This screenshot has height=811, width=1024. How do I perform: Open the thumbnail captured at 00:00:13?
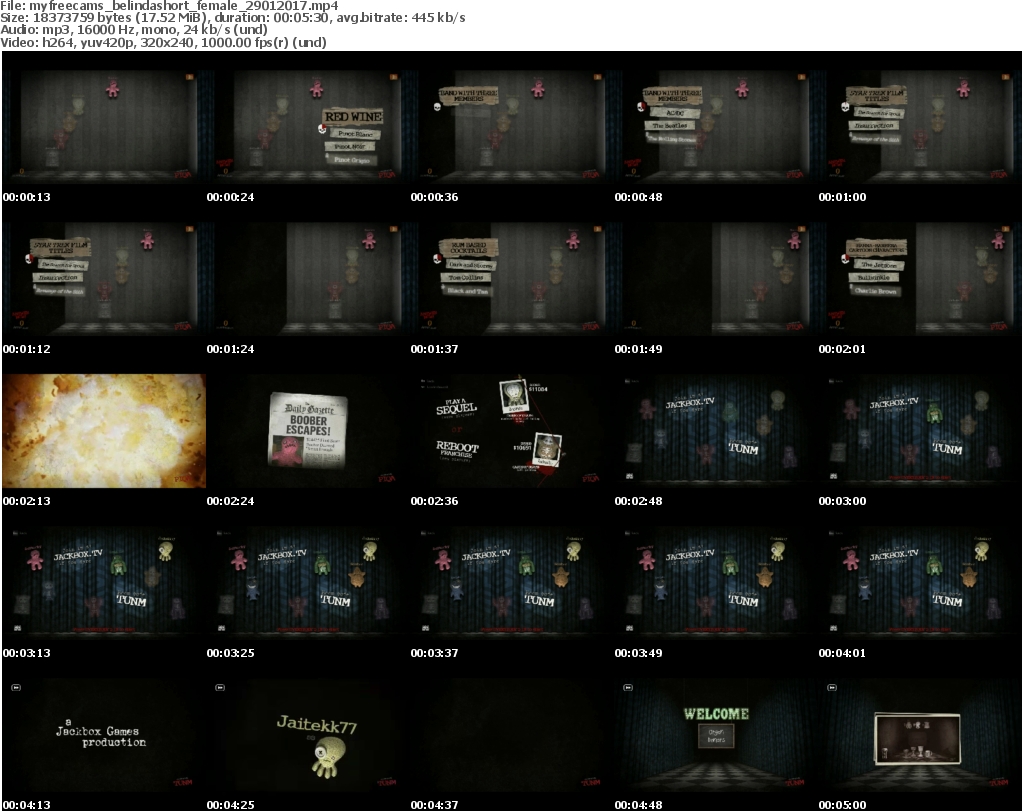(x=104, y=127)
